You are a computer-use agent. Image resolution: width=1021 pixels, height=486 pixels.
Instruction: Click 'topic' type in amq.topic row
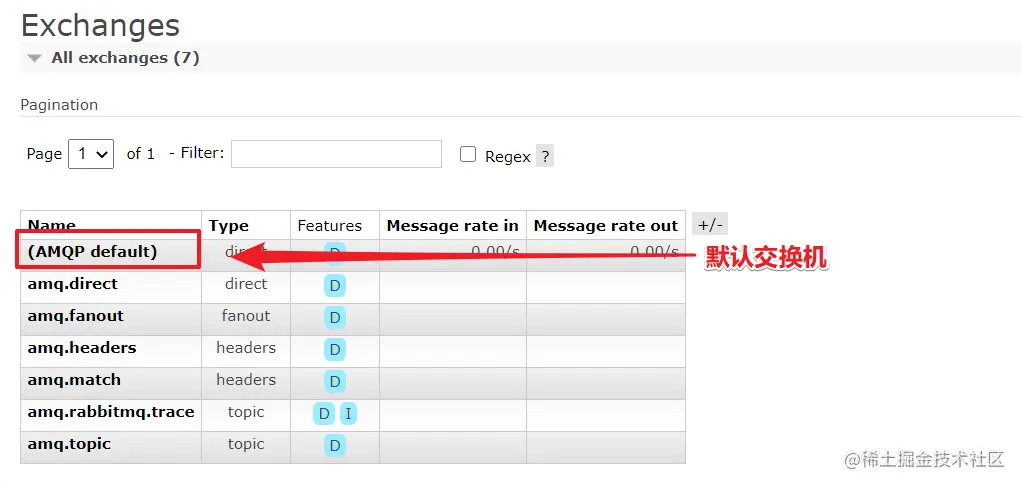click(x=246, y=444)
